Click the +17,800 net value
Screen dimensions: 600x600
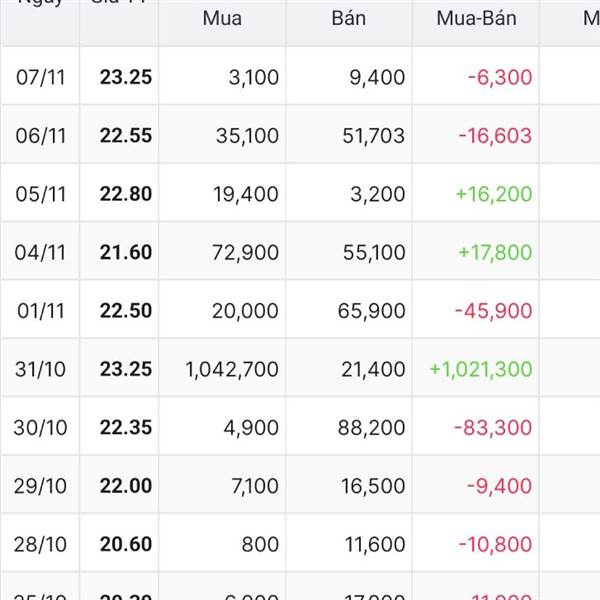coord(495,253)
